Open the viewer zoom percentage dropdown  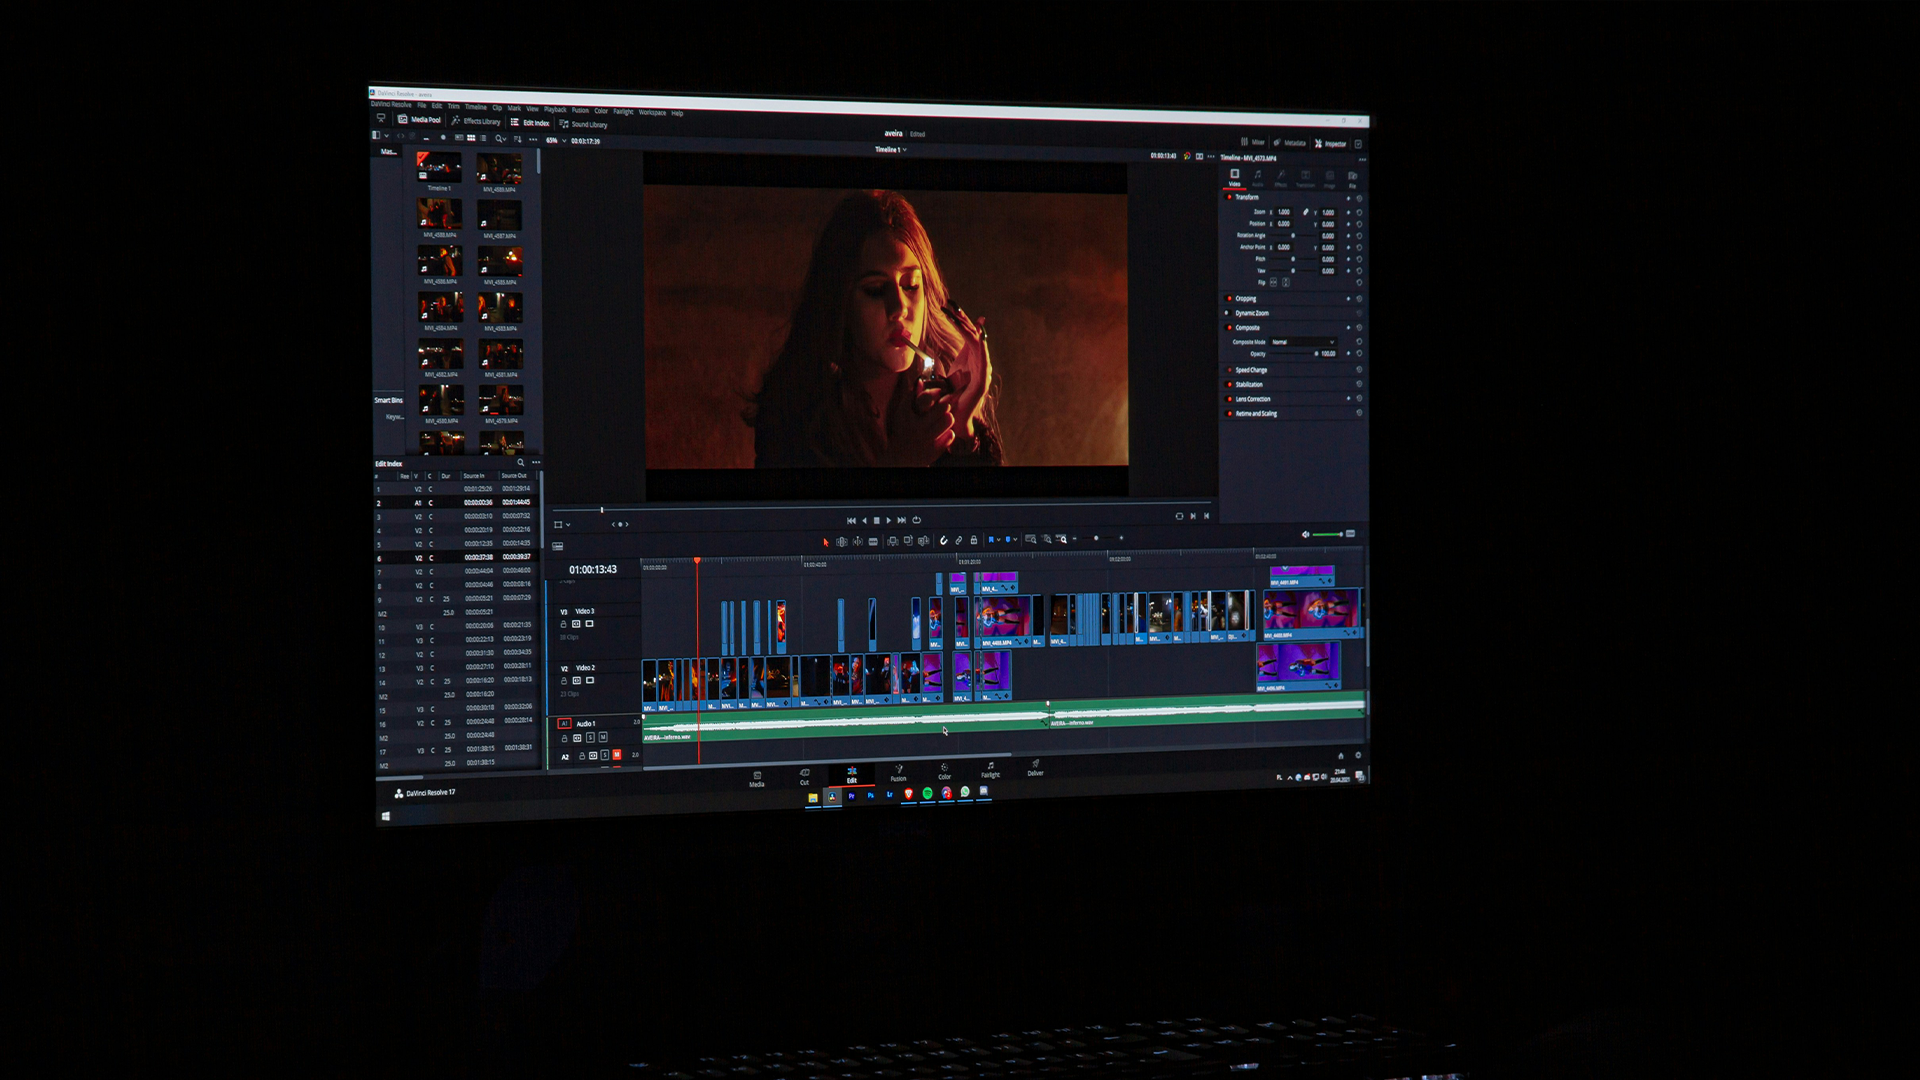point(555,141)
